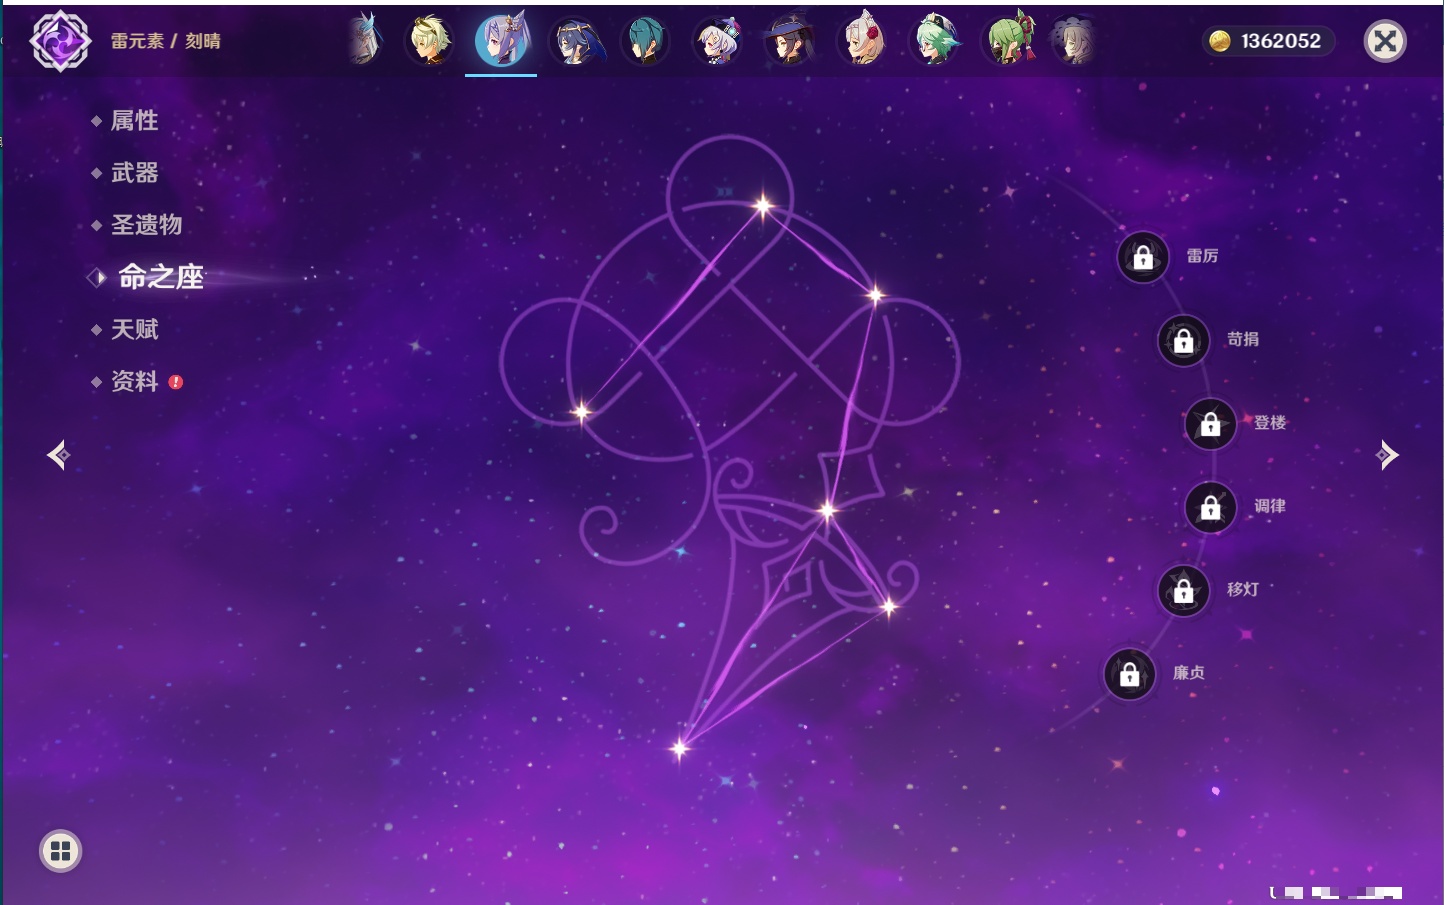Switch to the witch-hat character avatar
The image size is (1444, 905).
(x=790, y=41)
